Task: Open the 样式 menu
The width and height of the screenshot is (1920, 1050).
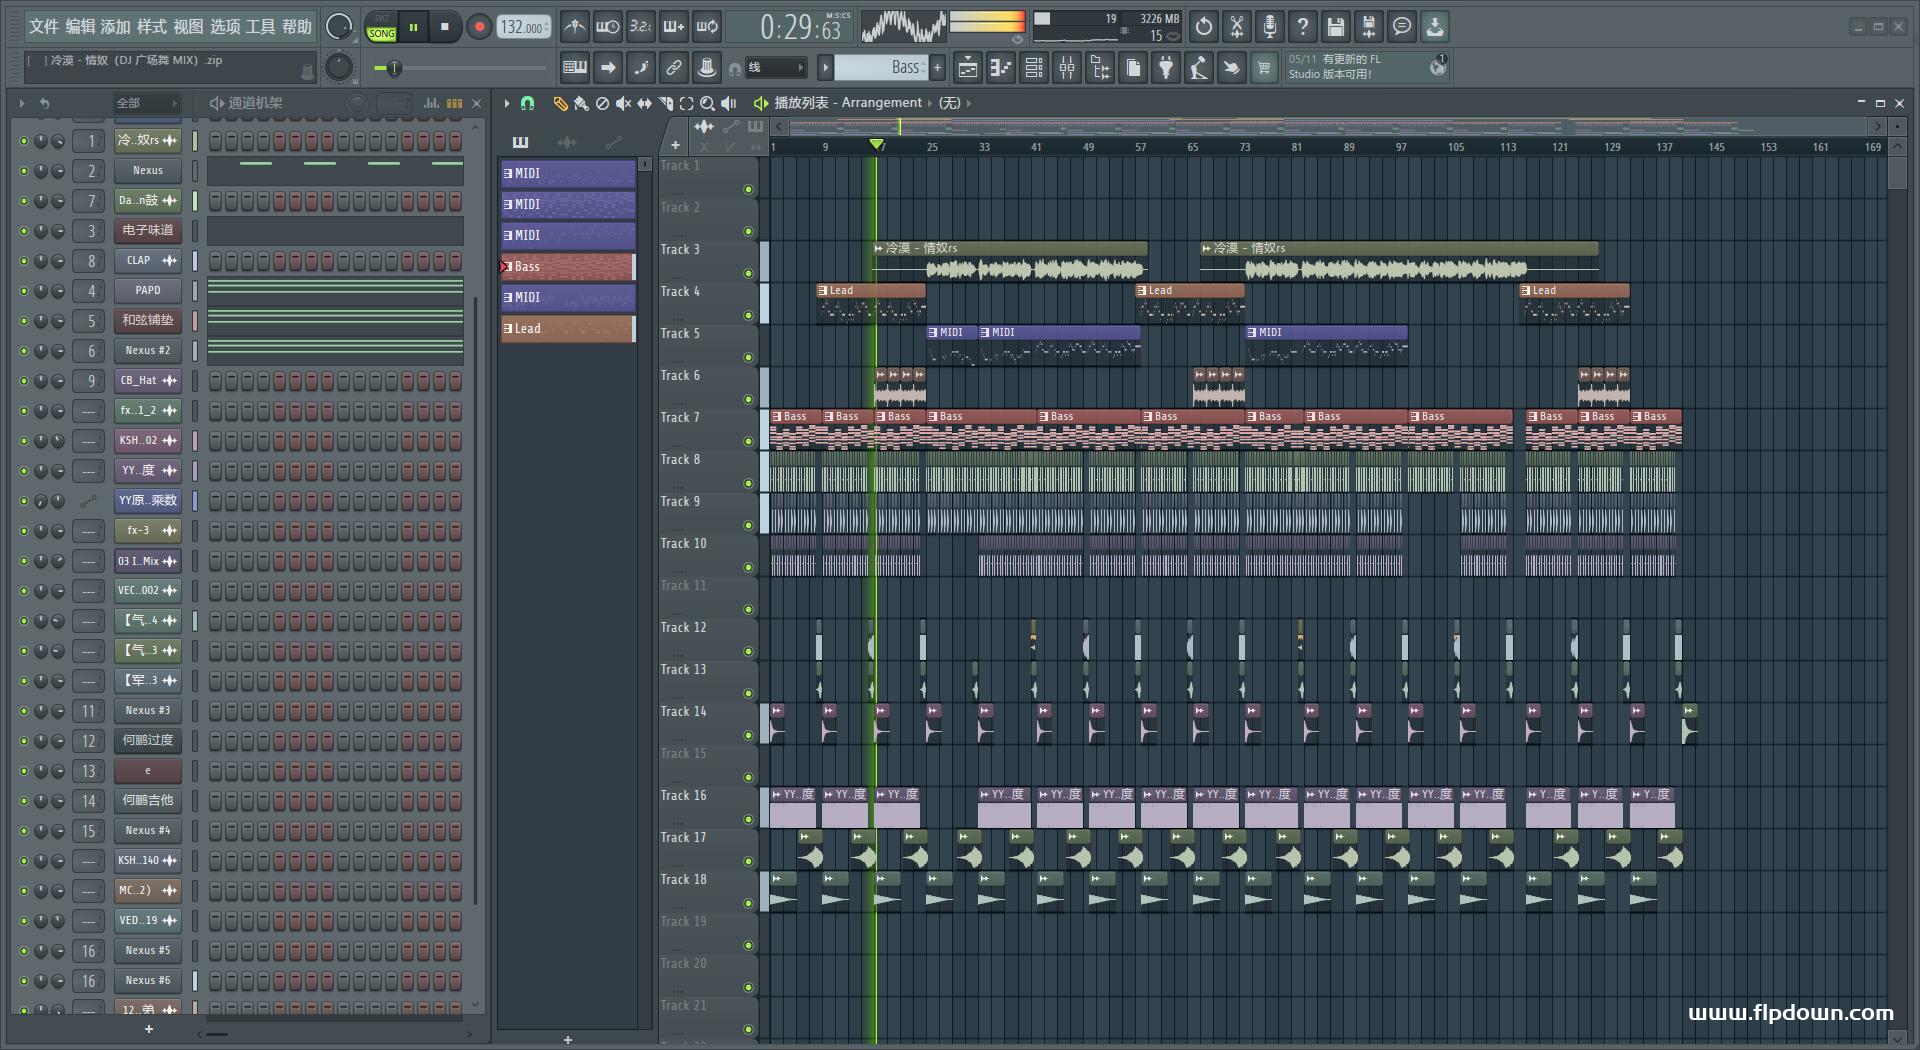Action: (x=152, y=27)
